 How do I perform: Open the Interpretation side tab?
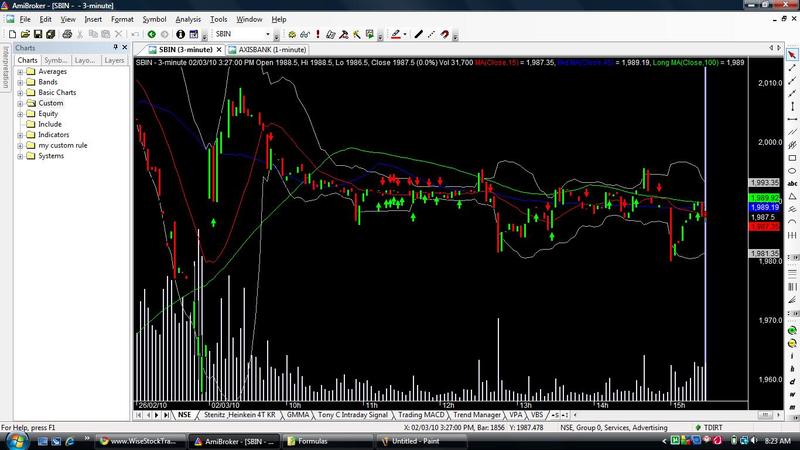click(x=6, y=67)
